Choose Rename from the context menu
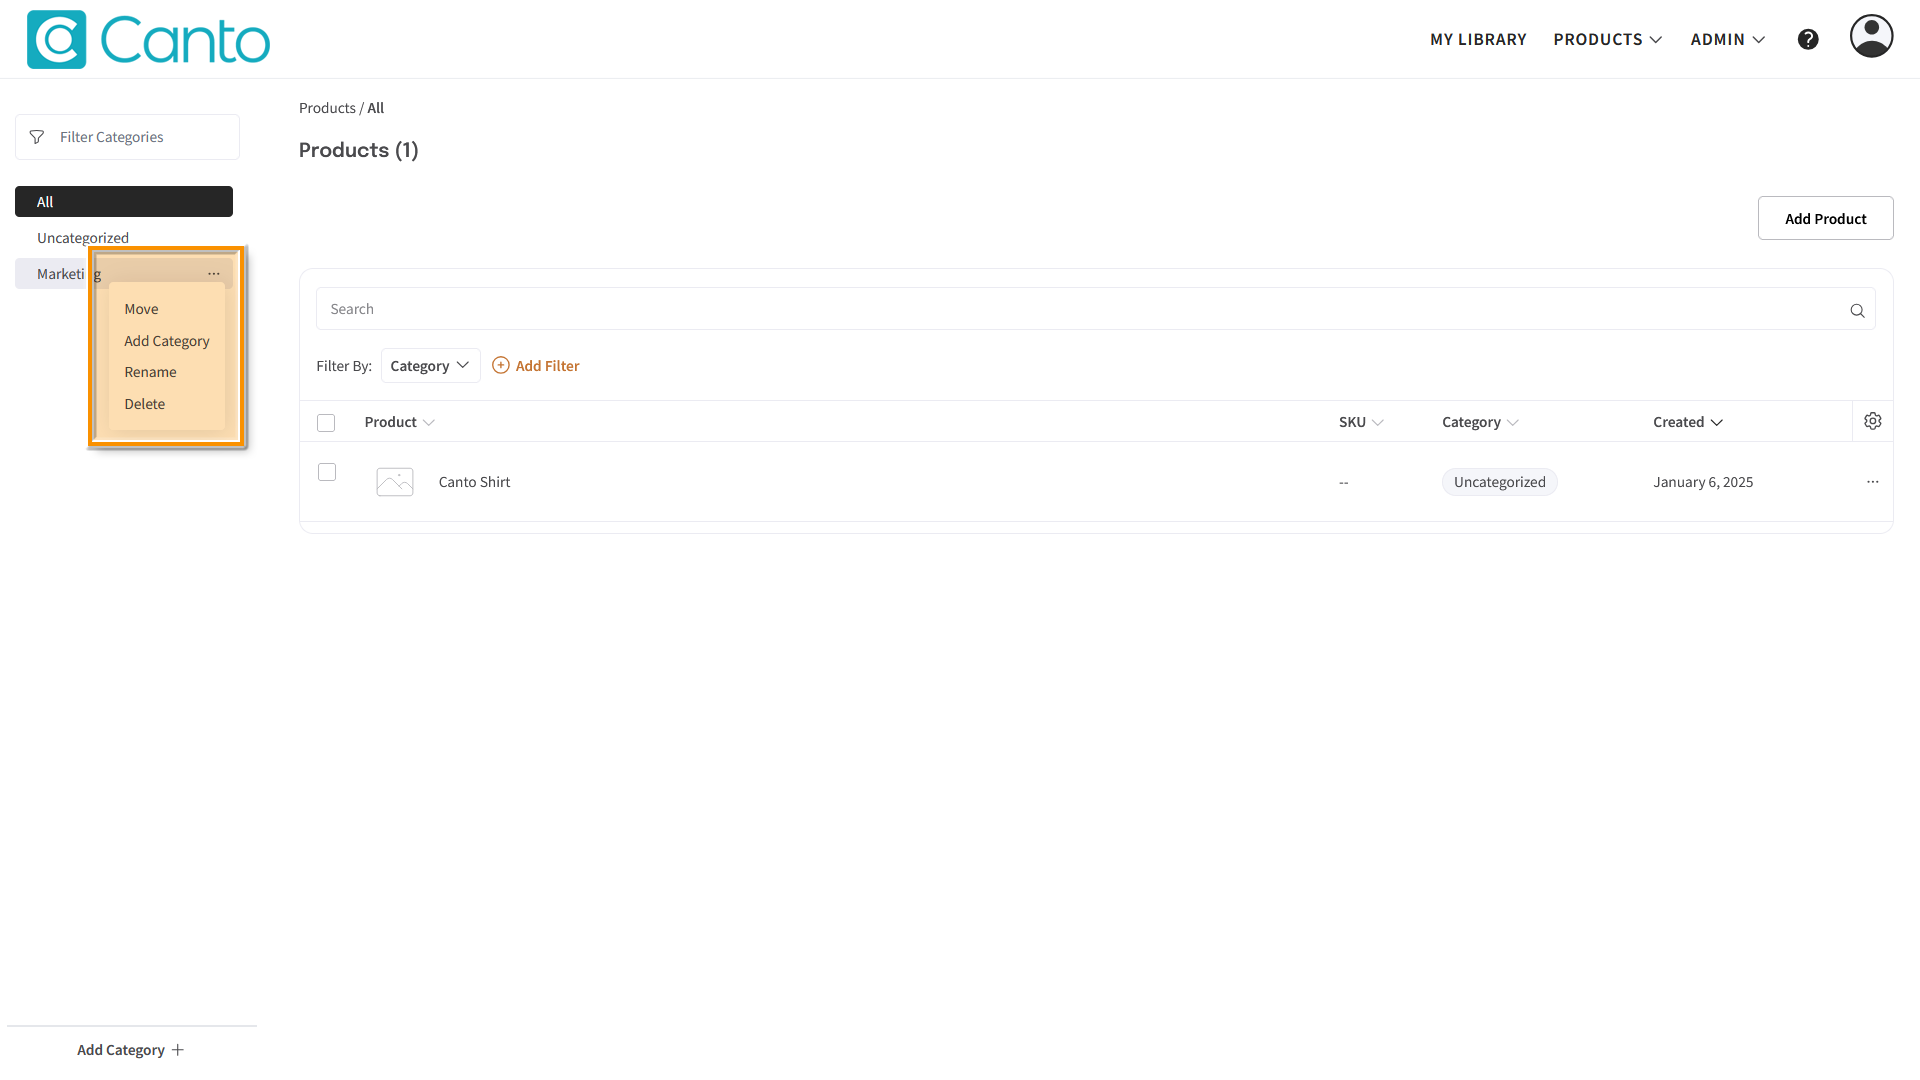This screenshot has height=1080, width=1920. point(150,372)
